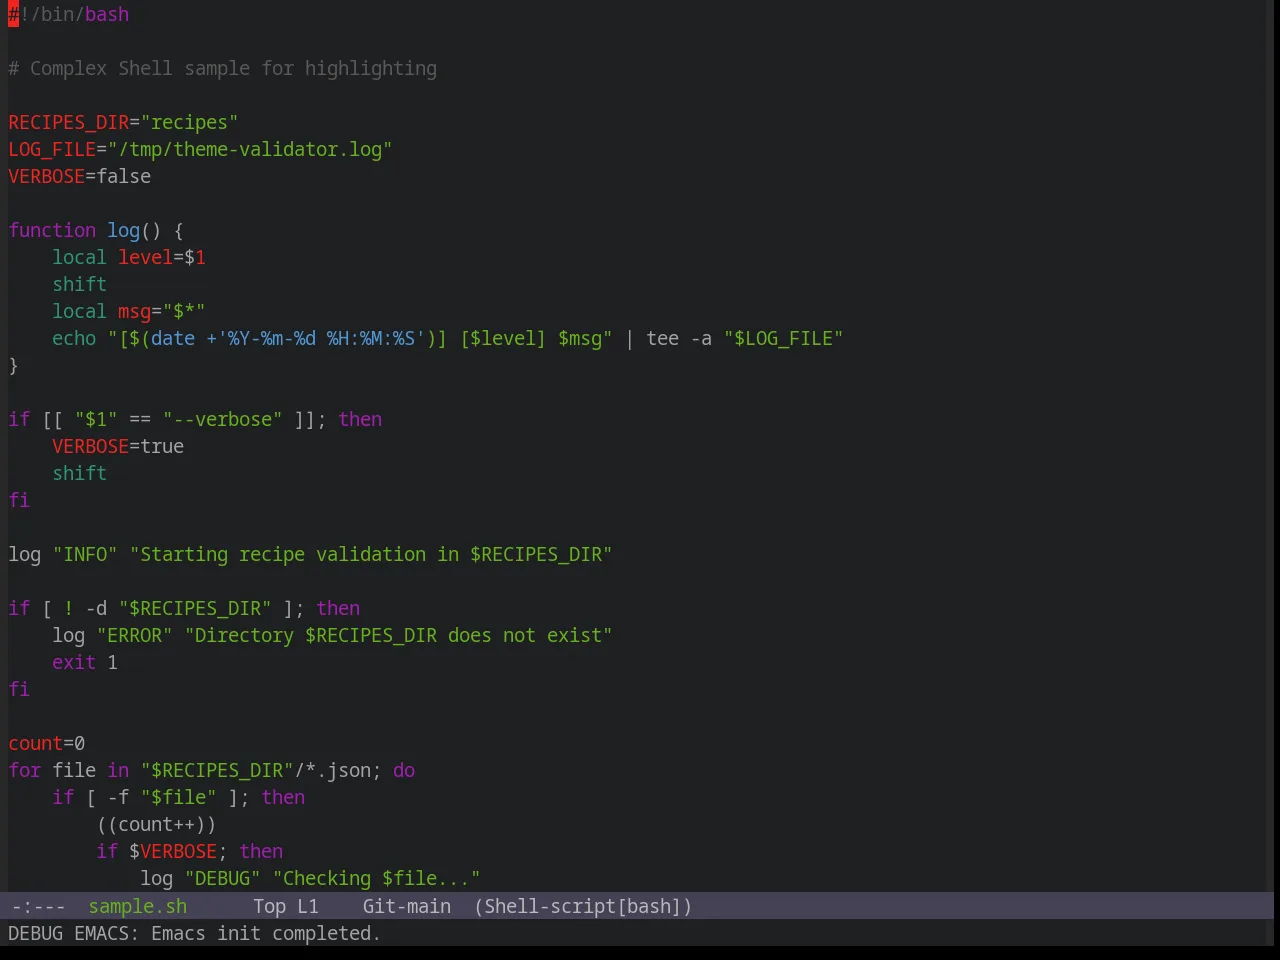Click the Shell-script[bash] major mode indicator
This screenshot has width=1280, height=960.
tap(583, 906)
